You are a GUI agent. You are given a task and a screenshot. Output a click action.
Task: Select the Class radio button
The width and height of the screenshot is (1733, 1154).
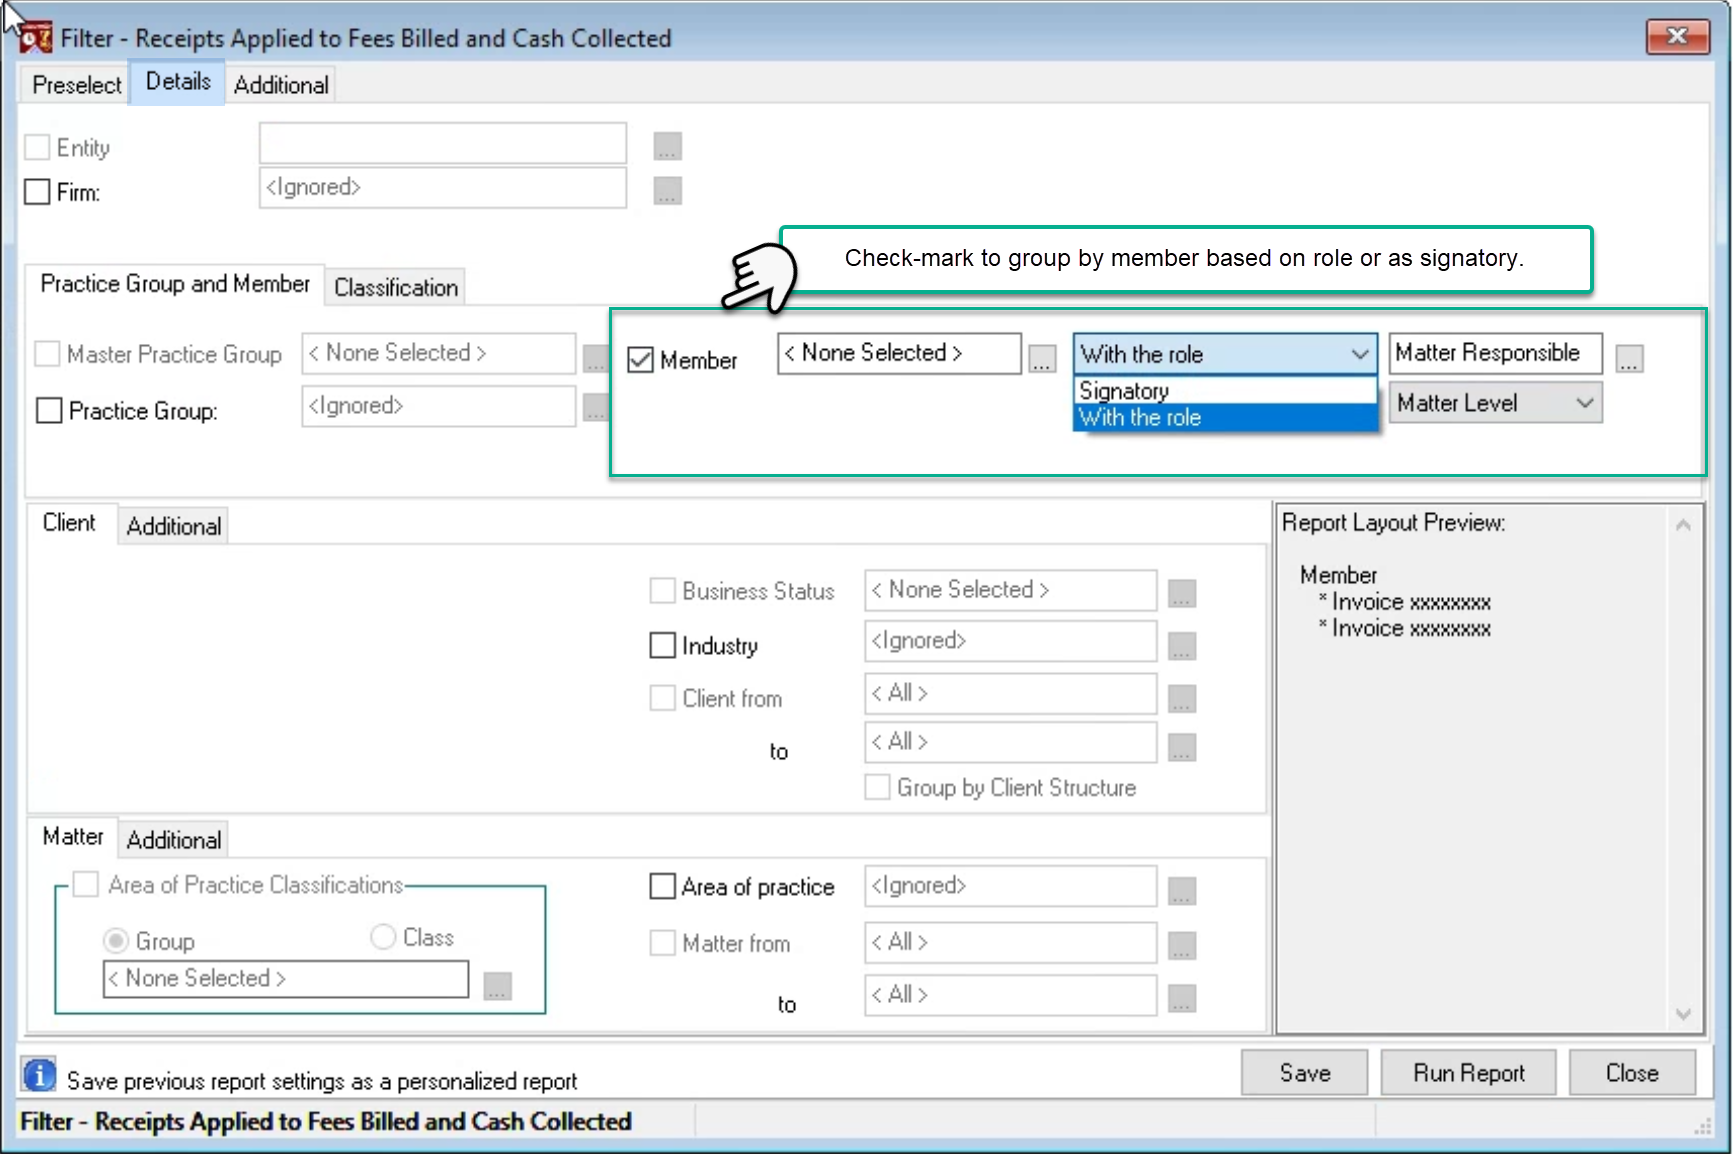point(383,936)
